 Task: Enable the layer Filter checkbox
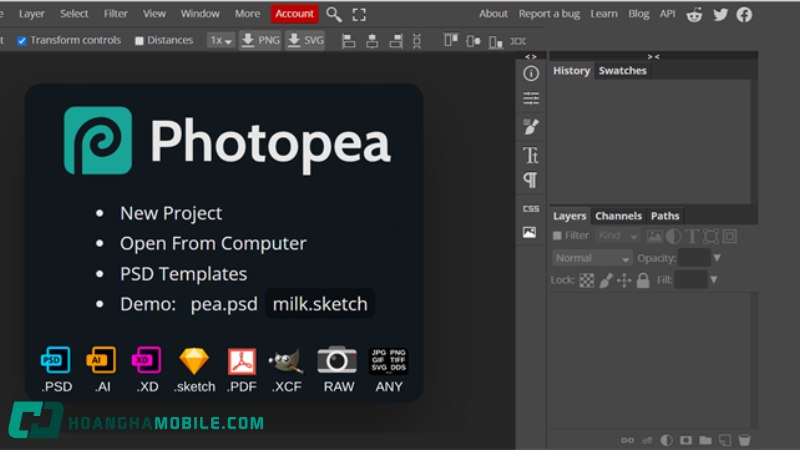[x=557, y=236]
